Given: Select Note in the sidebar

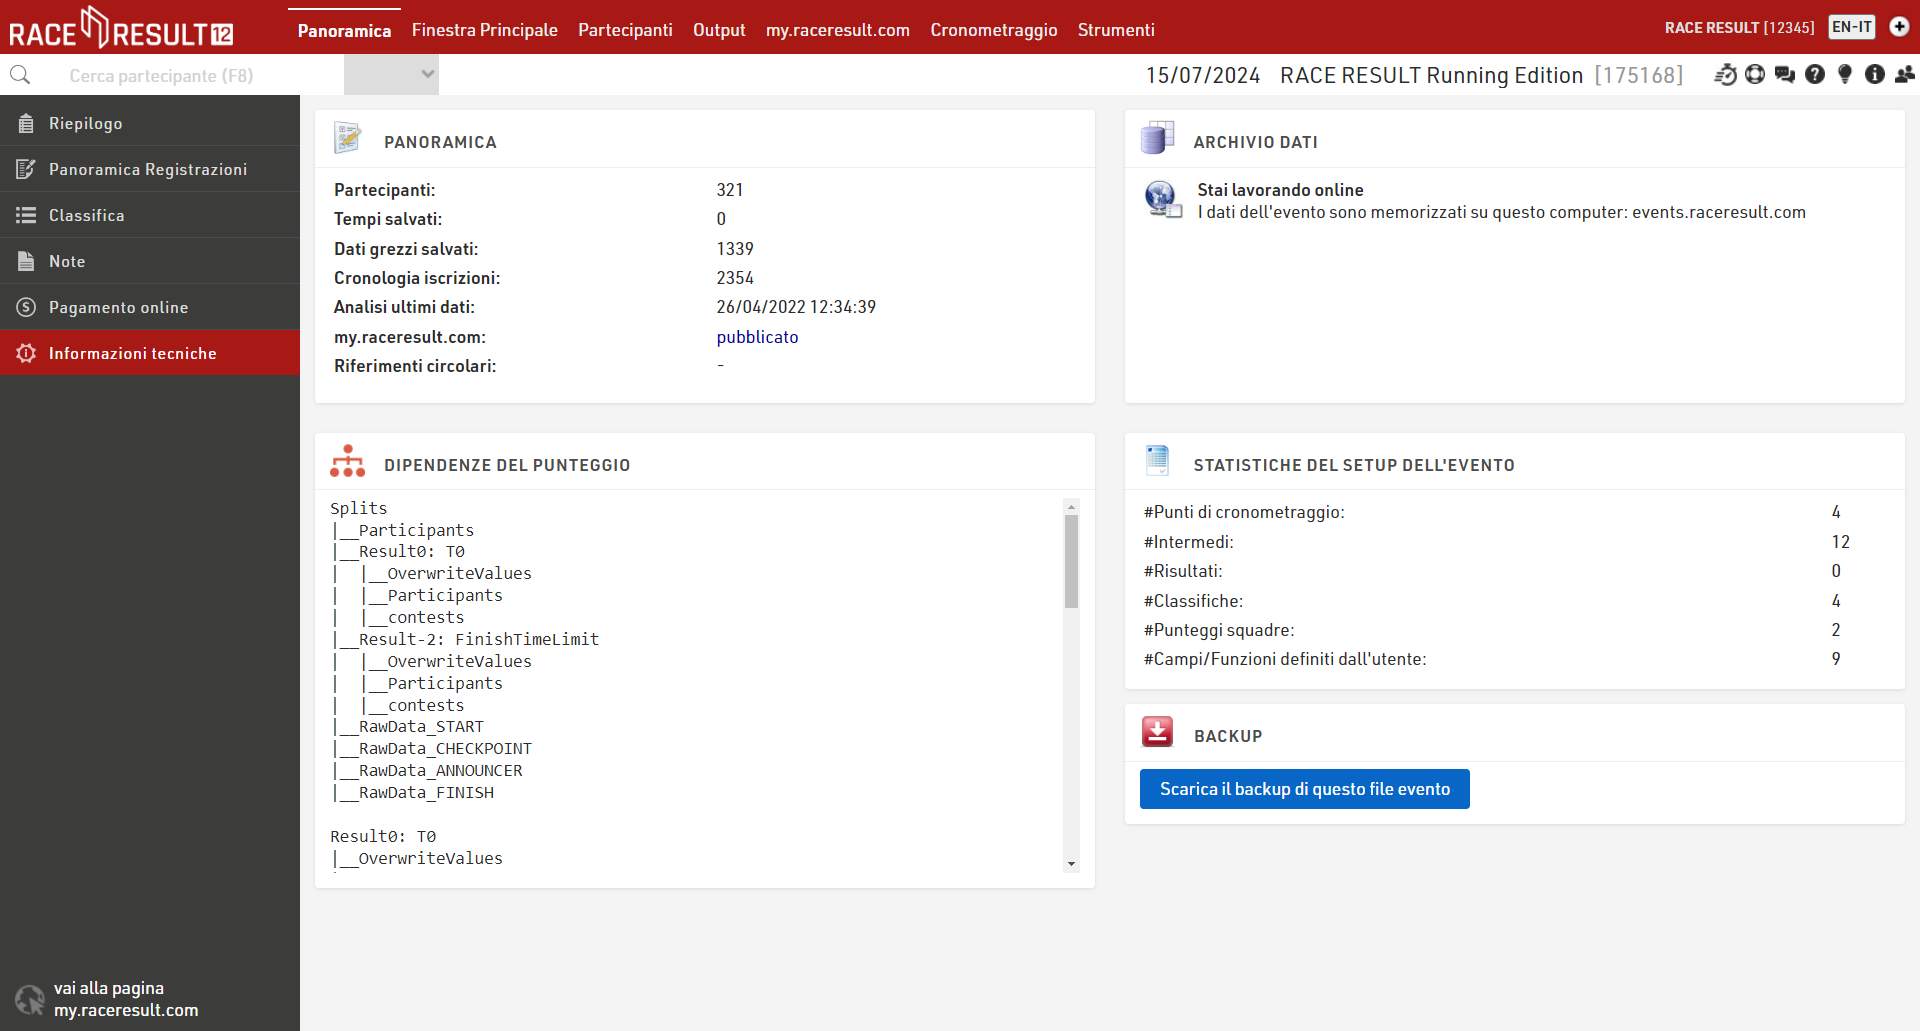Looking at the screenshot, I should tap(150, 261).
